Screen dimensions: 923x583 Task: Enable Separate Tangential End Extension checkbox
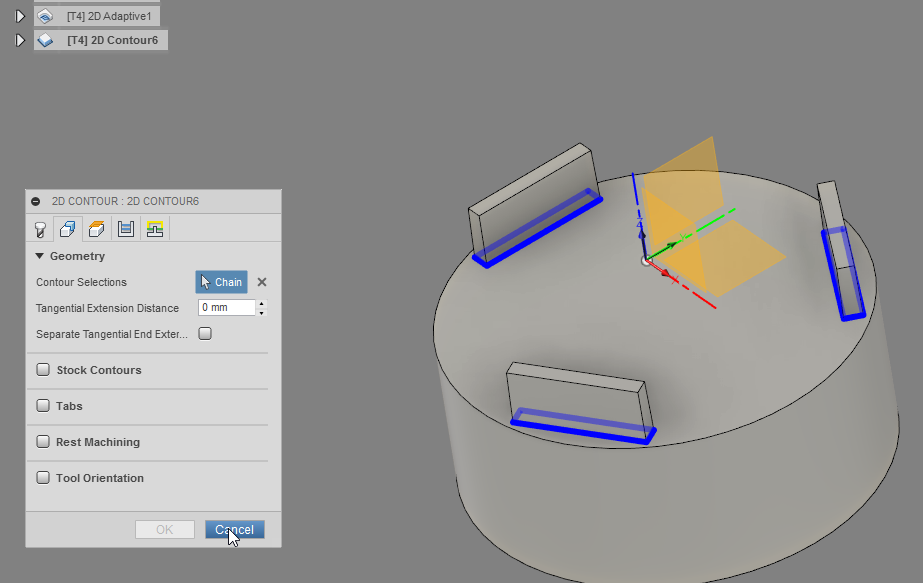click(x=205, y=334)
